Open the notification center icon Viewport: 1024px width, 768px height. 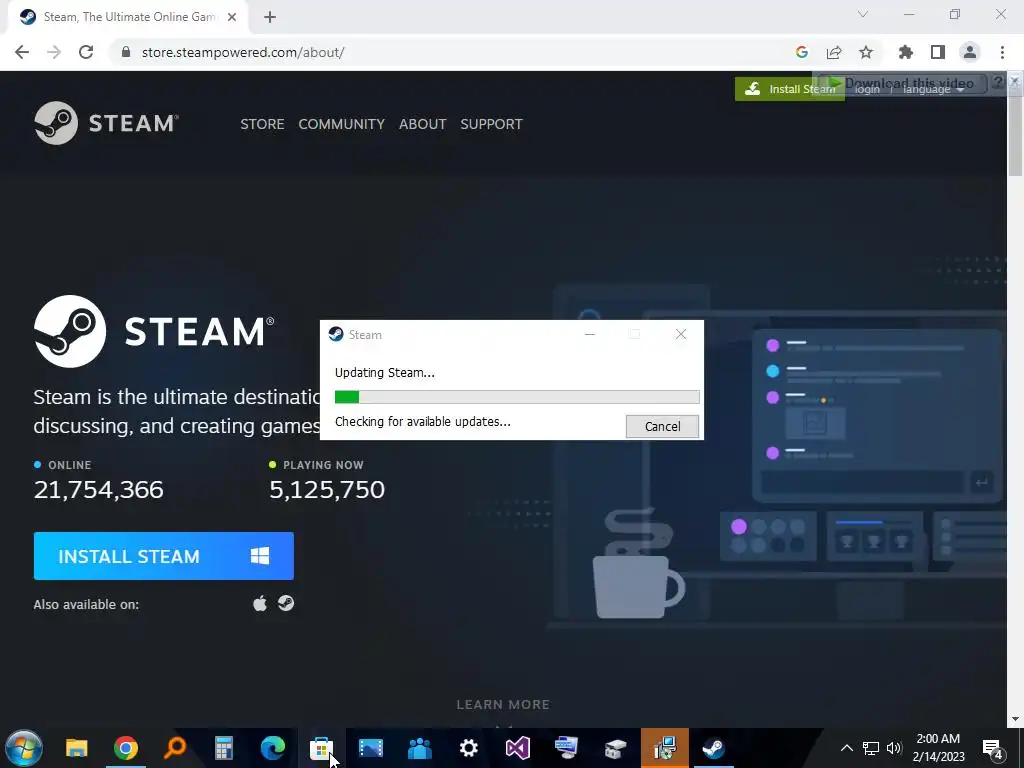click(x=993, y=748)
